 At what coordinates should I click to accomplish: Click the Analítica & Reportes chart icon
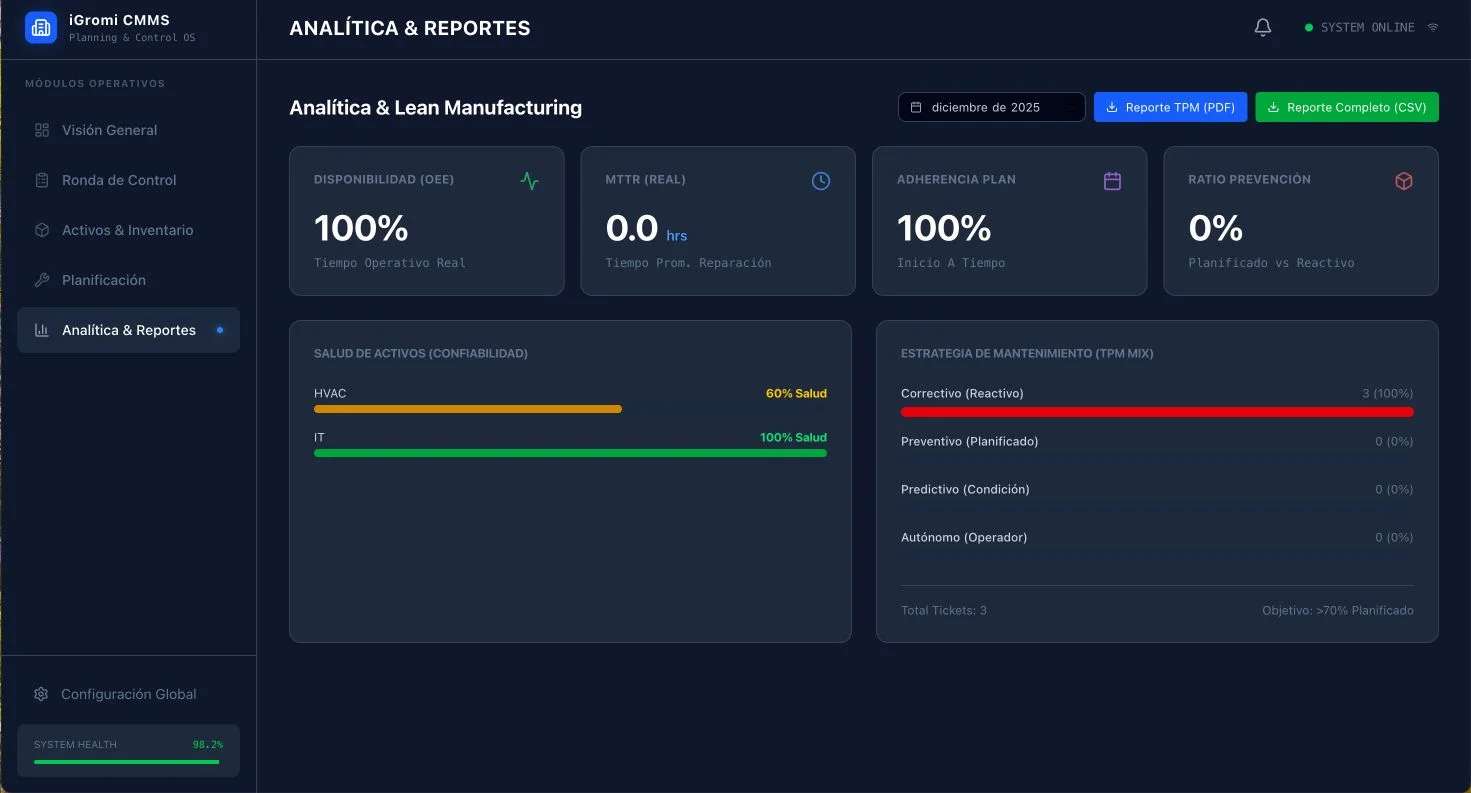click(x=40, y=330)
